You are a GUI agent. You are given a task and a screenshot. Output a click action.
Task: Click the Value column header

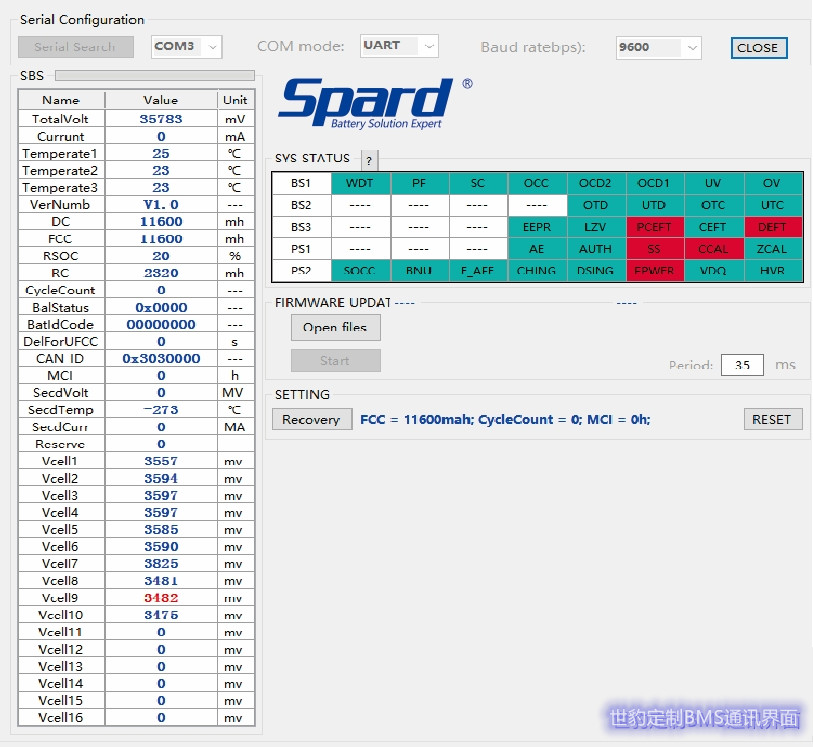[161, 100]
